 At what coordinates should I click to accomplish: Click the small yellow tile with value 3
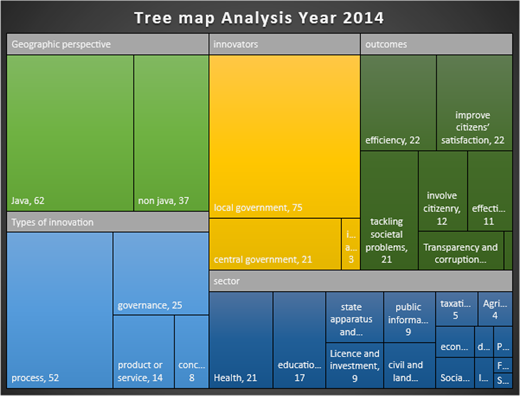pos(351,244)
